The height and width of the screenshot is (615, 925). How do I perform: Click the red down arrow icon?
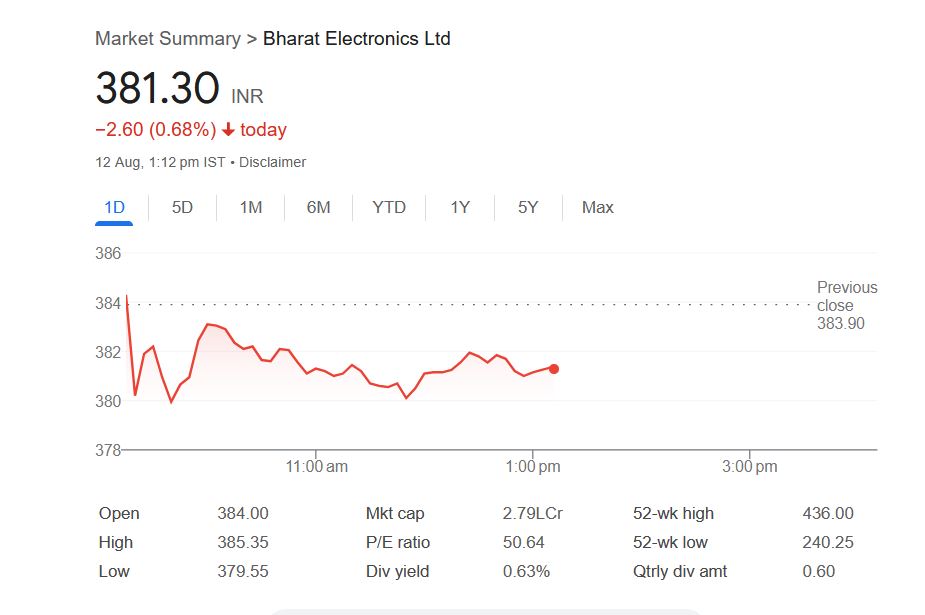pyautogui.click(x=228, y=130)
